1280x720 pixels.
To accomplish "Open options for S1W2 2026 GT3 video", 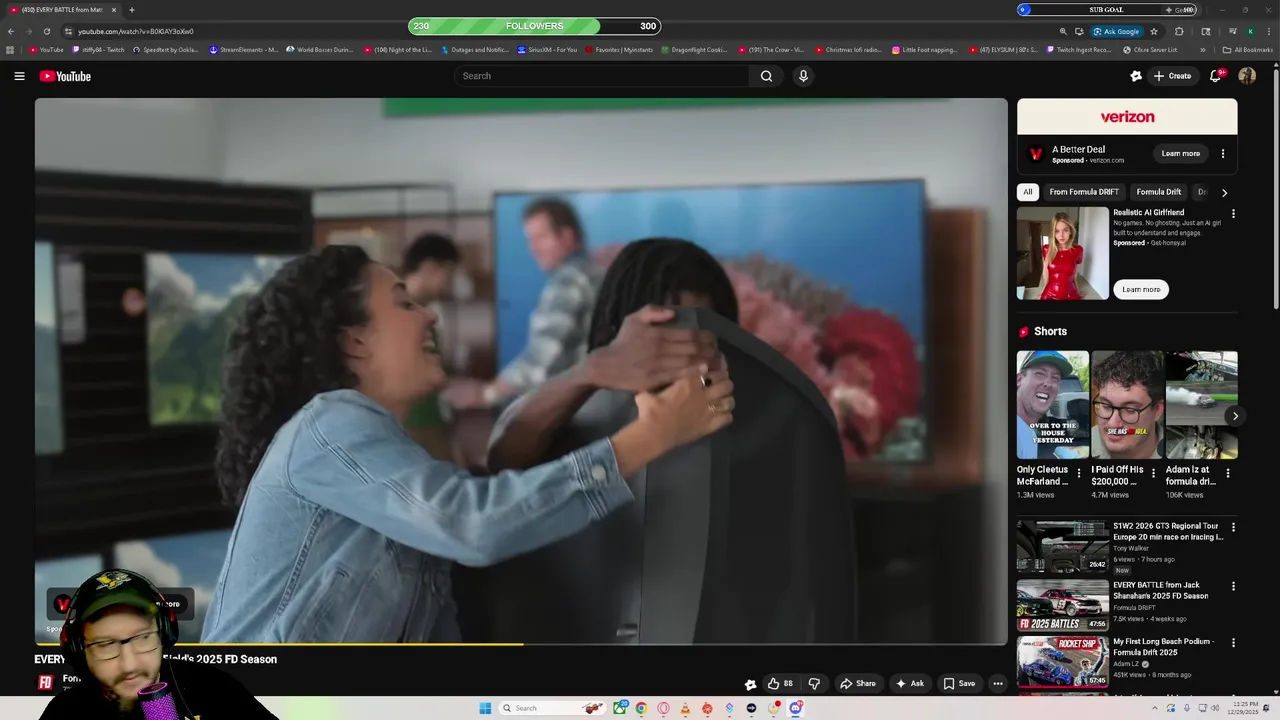I will coord(1233,527).
